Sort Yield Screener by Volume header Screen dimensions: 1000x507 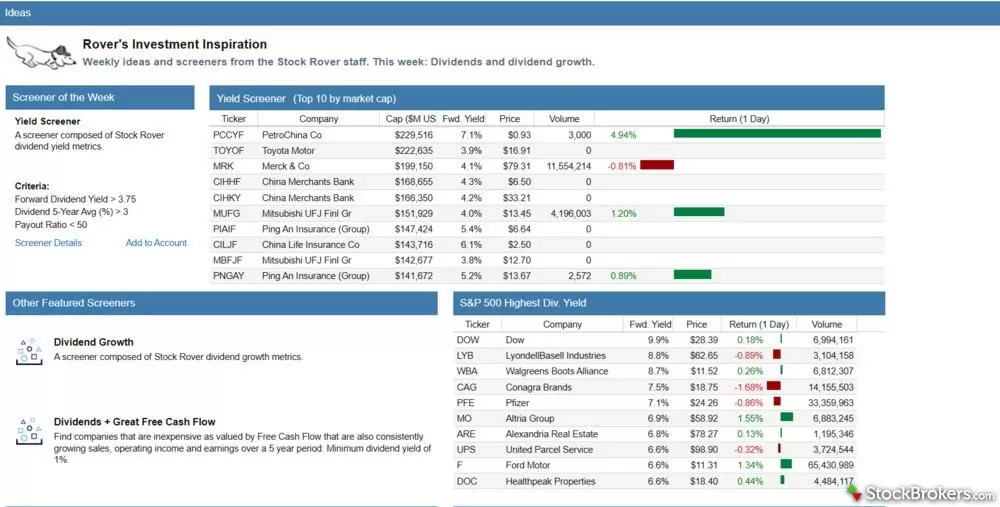pos(564,119)
